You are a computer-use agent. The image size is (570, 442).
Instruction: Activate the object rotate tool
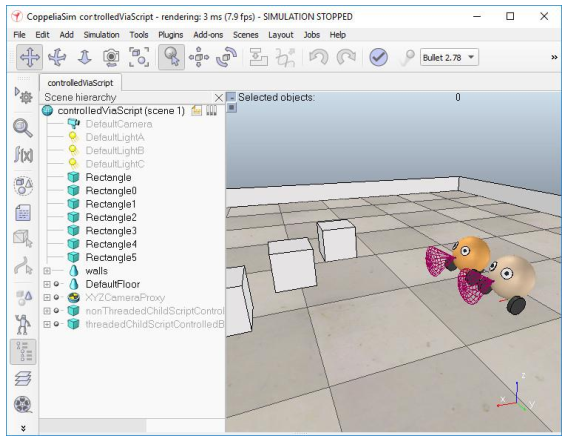(226, 57)
